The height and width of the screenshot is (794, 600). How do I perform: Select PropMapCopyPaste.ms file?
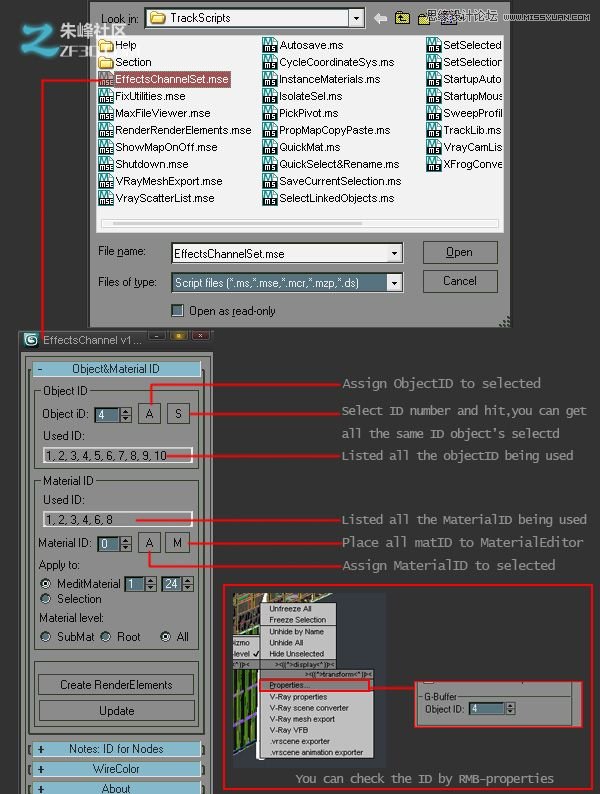(x=327, y=130)
